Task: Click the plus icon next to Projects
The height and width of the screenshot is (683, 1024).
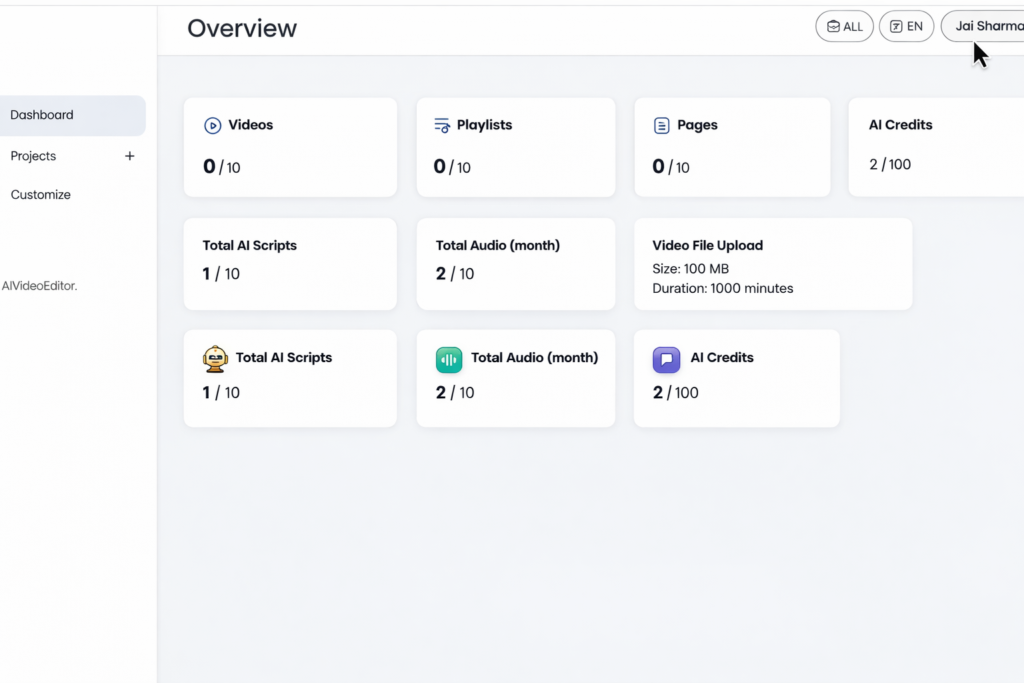Action: coord(129,156)
